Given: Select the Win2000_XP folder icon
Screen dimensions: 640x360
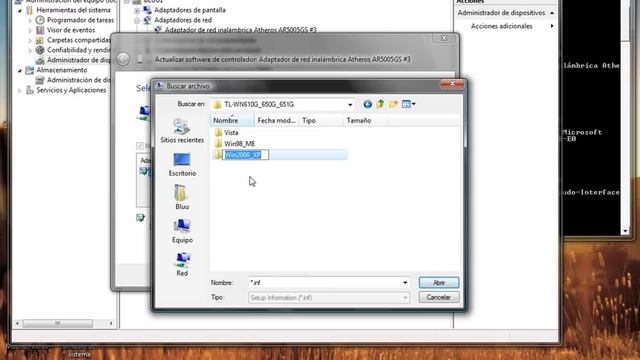Looking at the screenshot, I should [x=218, y=155].
